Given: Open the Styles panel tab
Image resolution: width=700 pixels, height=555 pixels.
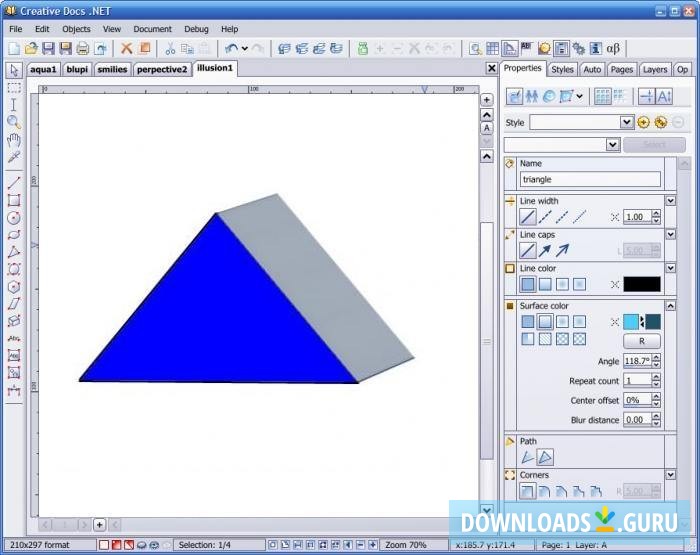Looking at the screenshot, I should tap(562, 70).
